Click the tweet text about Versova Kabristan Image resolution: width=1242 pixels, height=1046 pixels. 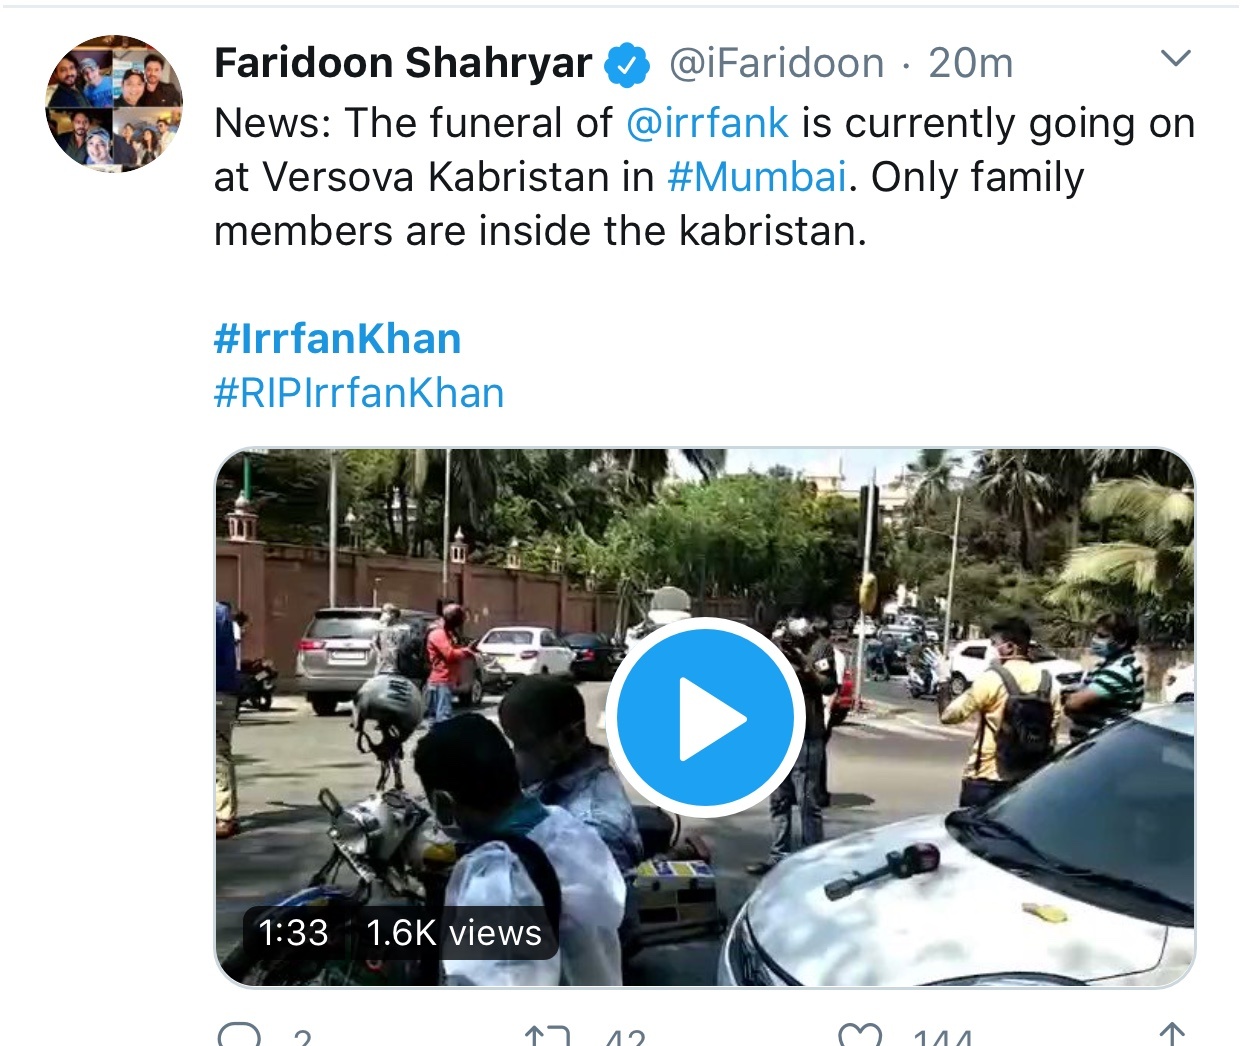pos(704,177)
